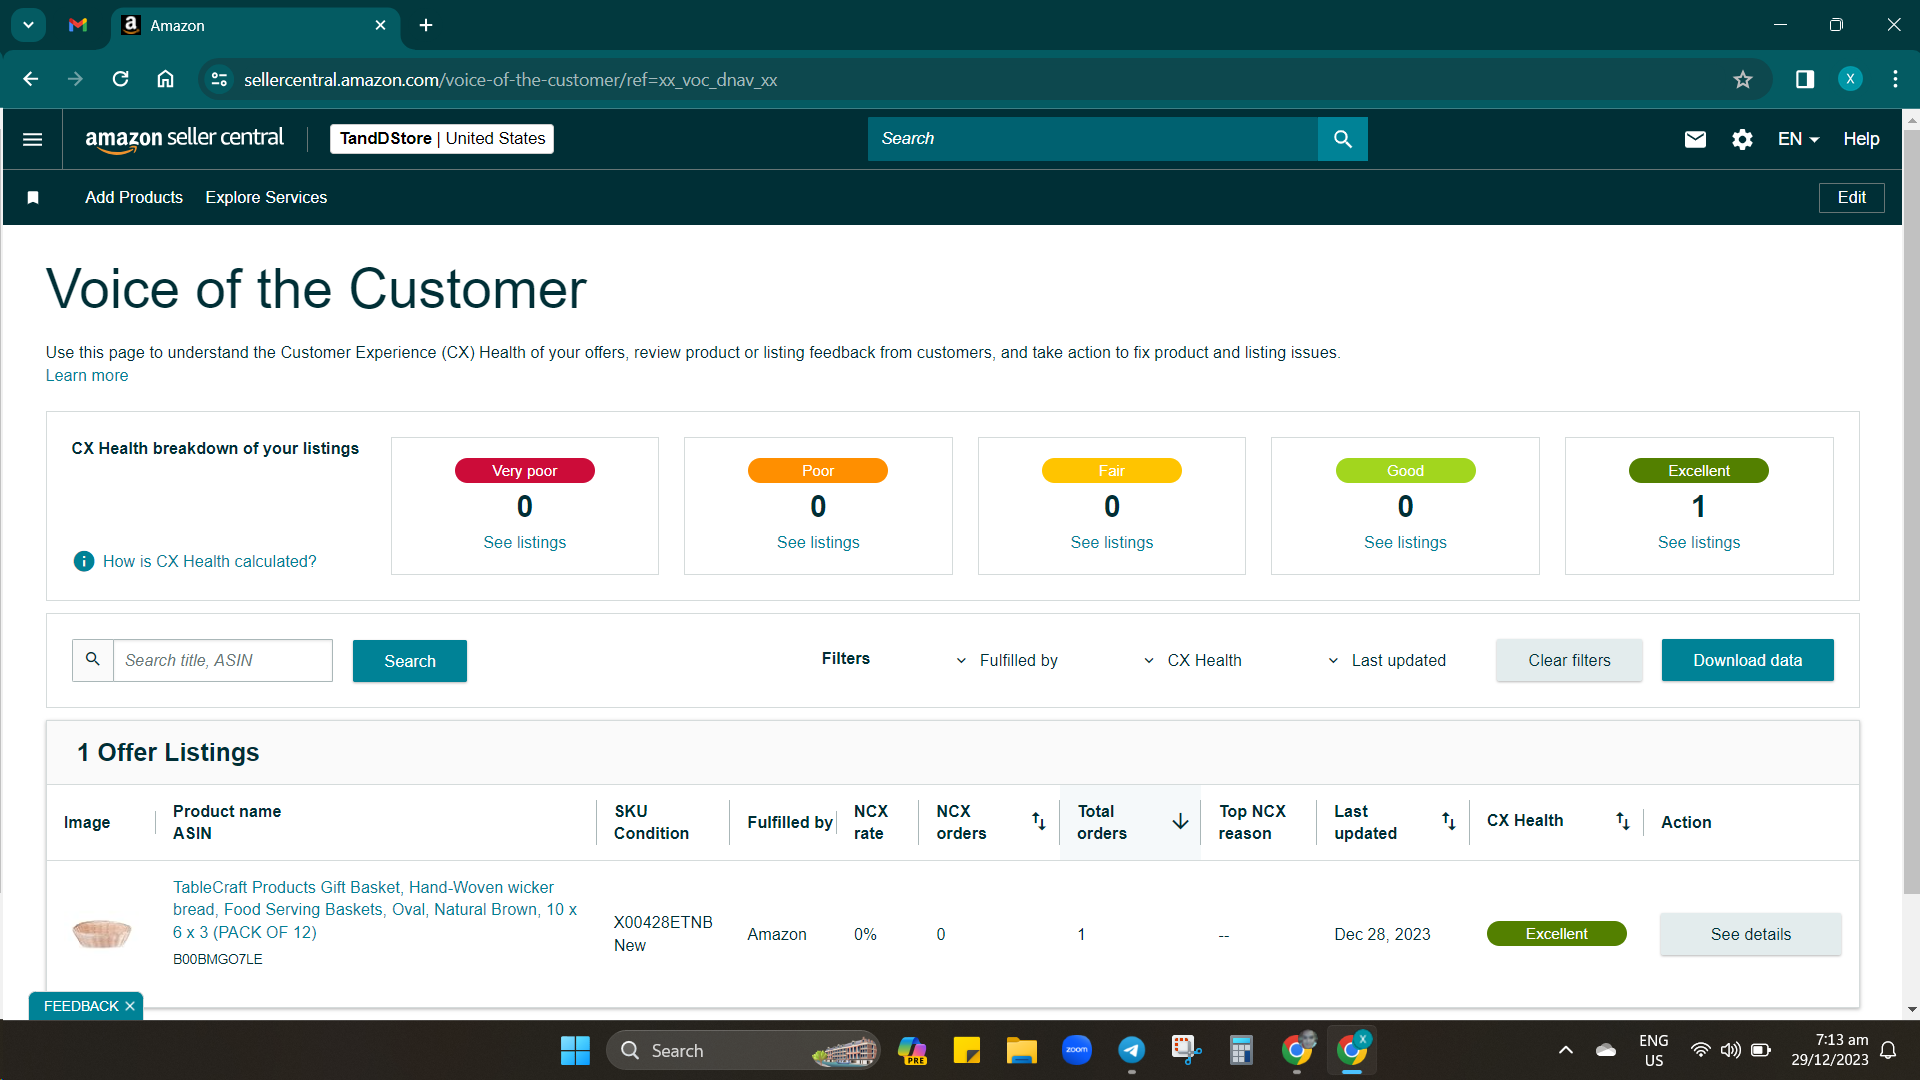Click the browser address bar URL

pos(510,80)
